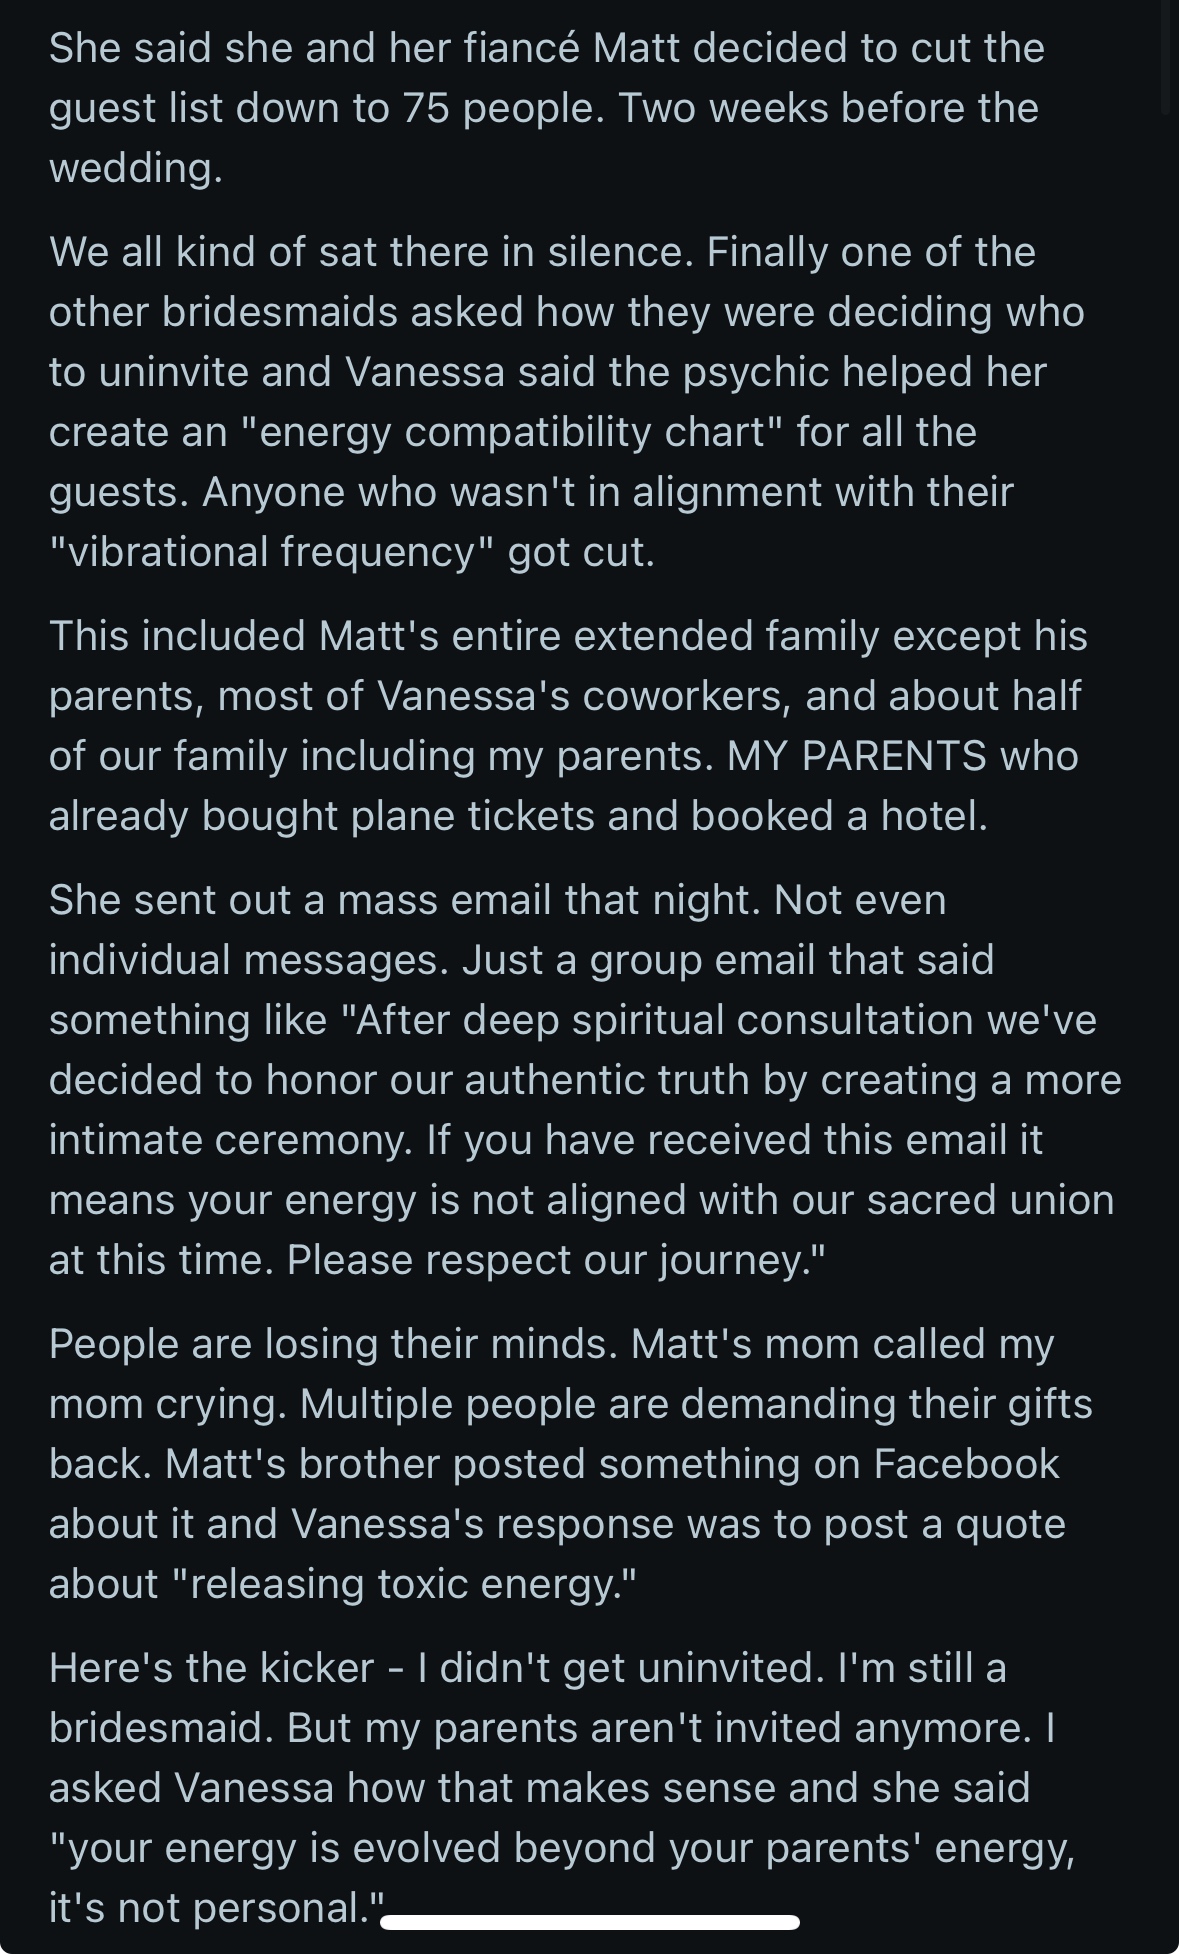Image resolution: width=1179 pixels, height=1954 pixels.
Task: Click the word "Facebook" in the post
Action: click(x=966, y=1464)
